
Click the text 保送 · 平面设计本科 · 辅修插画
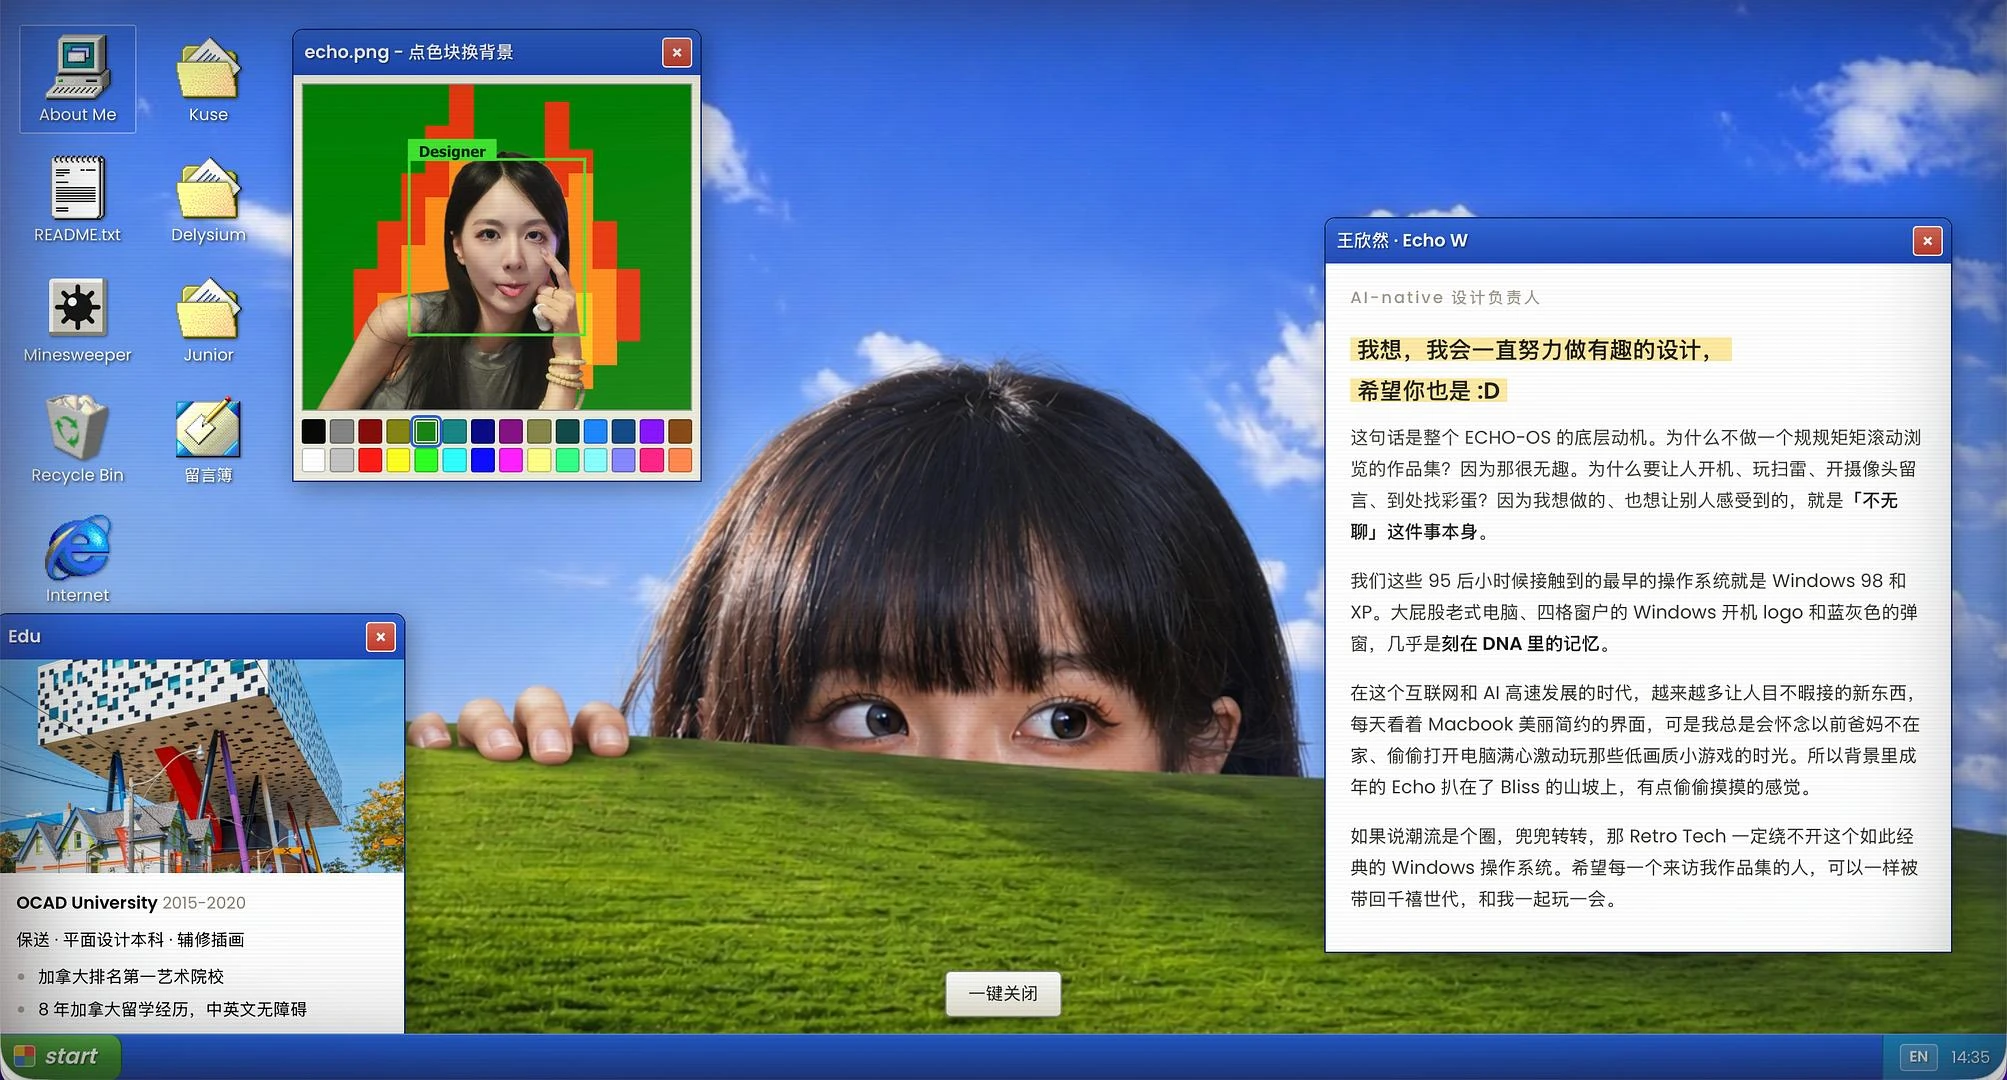131,940
